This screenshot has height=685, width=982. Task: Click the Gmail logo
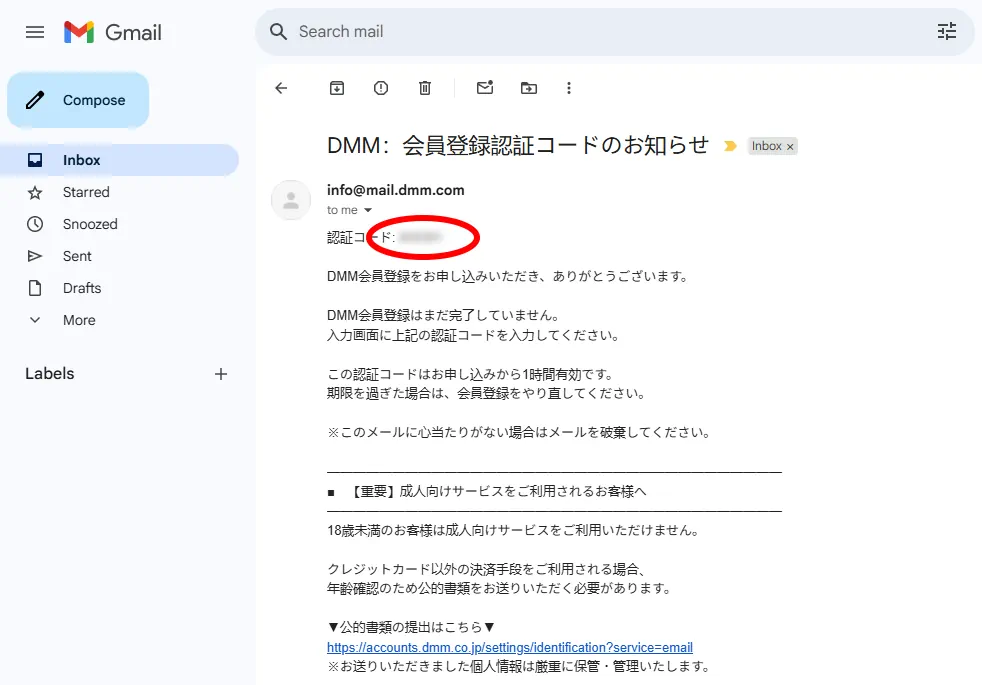coord(113,32)
